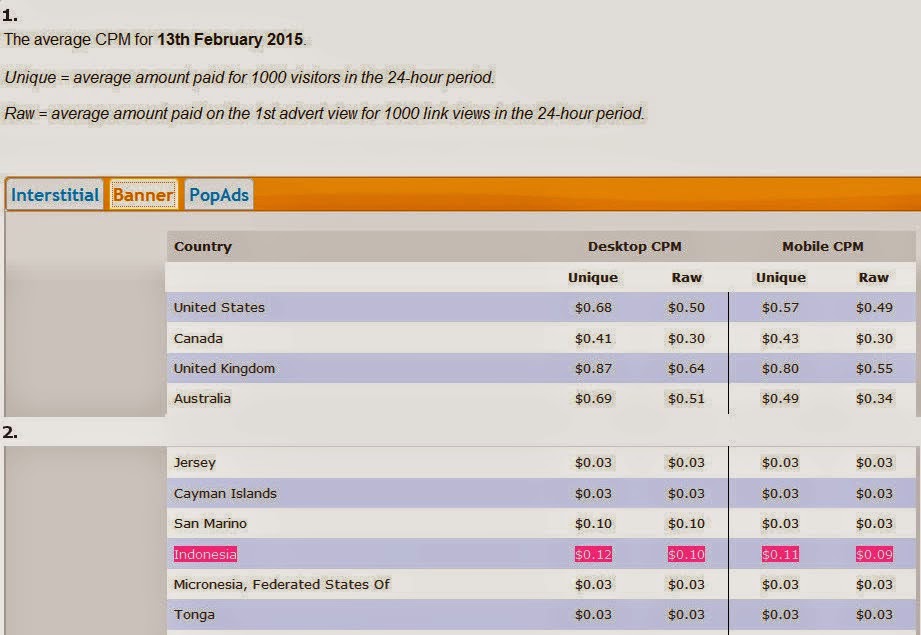Image resolution: width=921 pixels, height=635 pixels.
Task: Open the PopAds tab
Action: tap(219, 195)
